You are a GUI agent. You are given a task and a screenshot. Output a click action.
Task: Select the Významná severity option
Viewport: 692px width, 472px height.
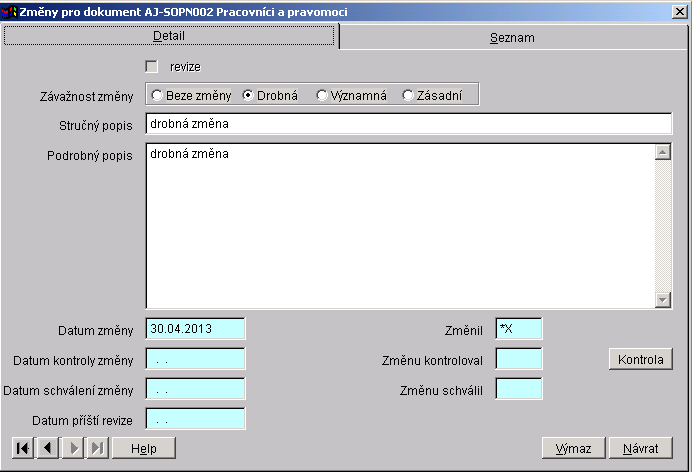point(322,95)
